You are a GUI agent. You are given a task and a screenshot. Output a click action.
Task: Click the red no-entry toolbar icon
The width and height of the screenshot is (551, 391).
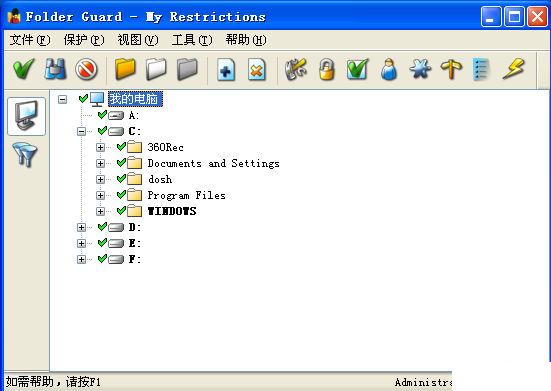click(x=86, y=69)
